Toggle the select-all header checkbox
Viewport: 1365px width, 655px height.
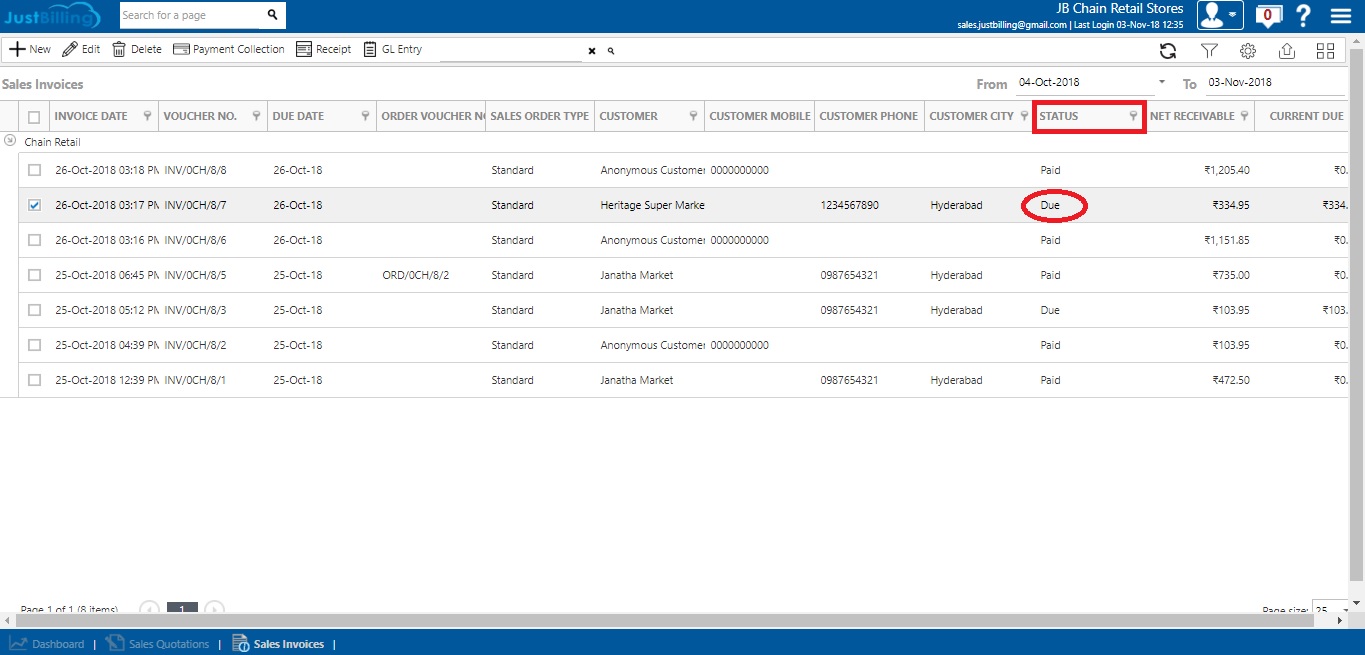(34, 117)
